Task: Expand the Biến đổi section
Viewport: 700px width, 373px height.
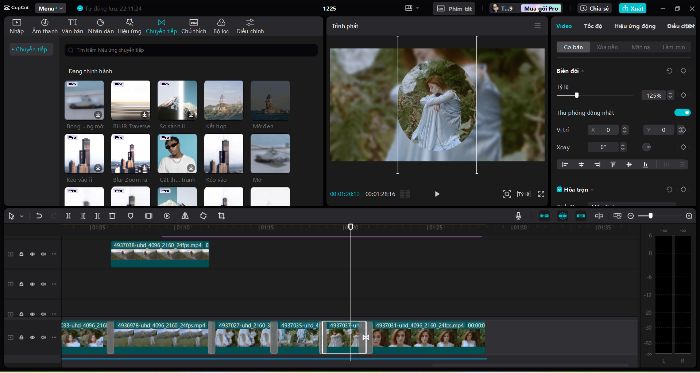Action: click(582, 71)
